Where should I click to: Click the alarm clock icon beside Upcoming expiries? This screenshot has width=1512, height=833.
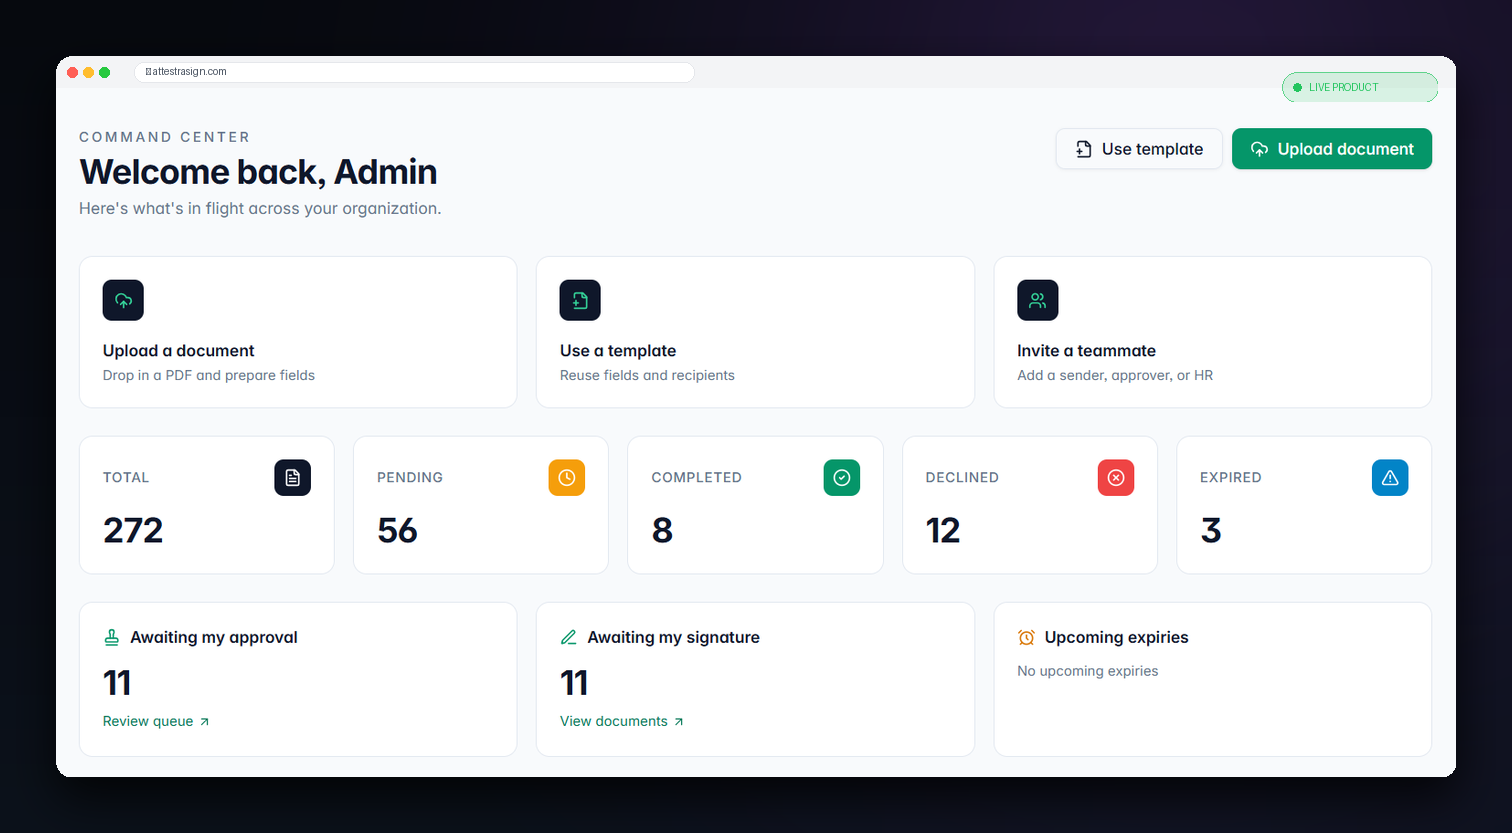click(x=1026, y=637)
